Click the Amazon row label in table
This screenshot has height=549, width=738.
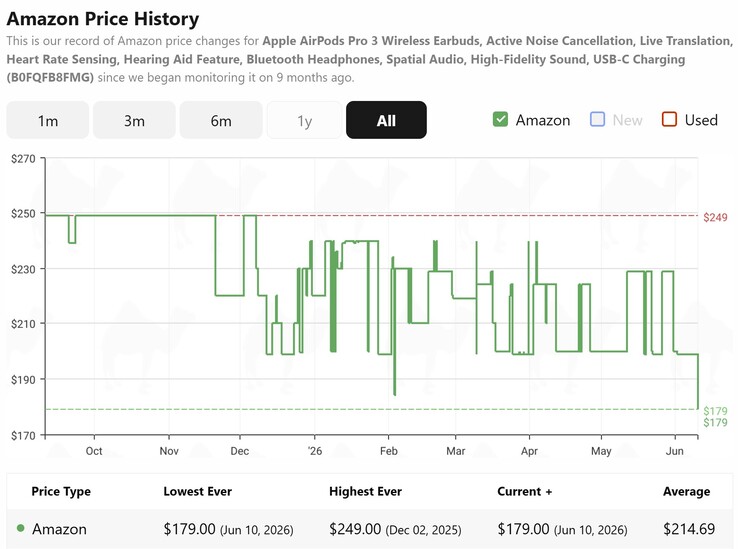pyautogui.click(x=59, y=529)
